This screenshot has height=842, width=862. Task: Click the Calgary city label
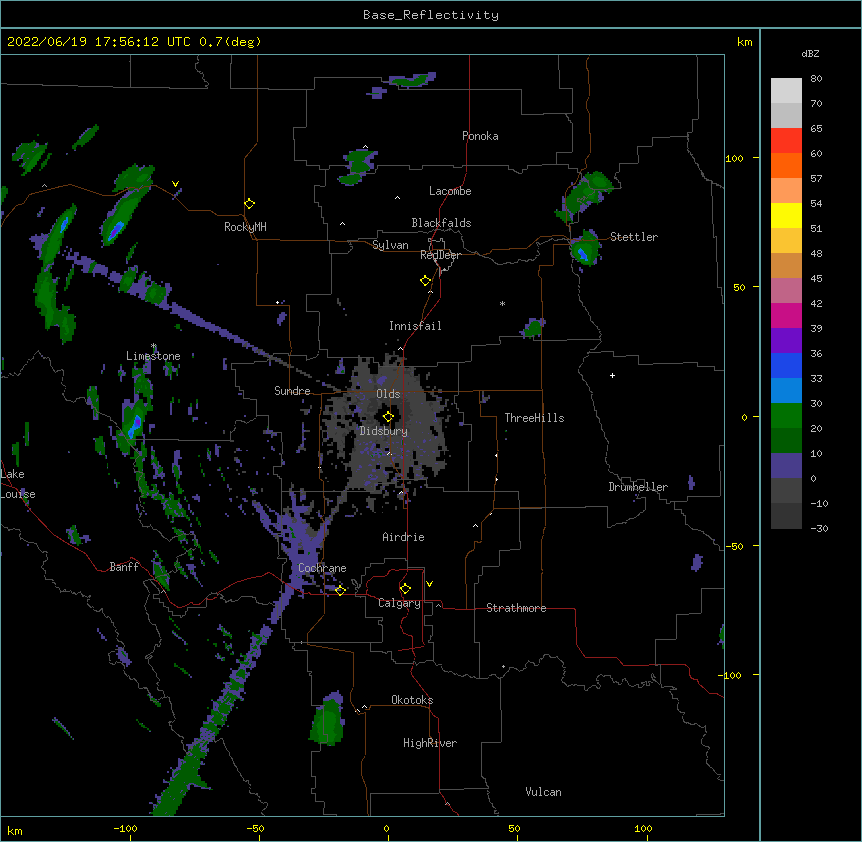[399, 603]
